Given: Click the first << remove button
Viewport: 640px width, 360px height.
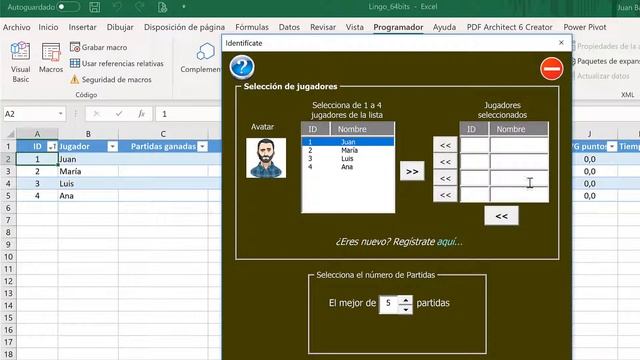Looking at the screenshot, I should click(x=445, y=145).
